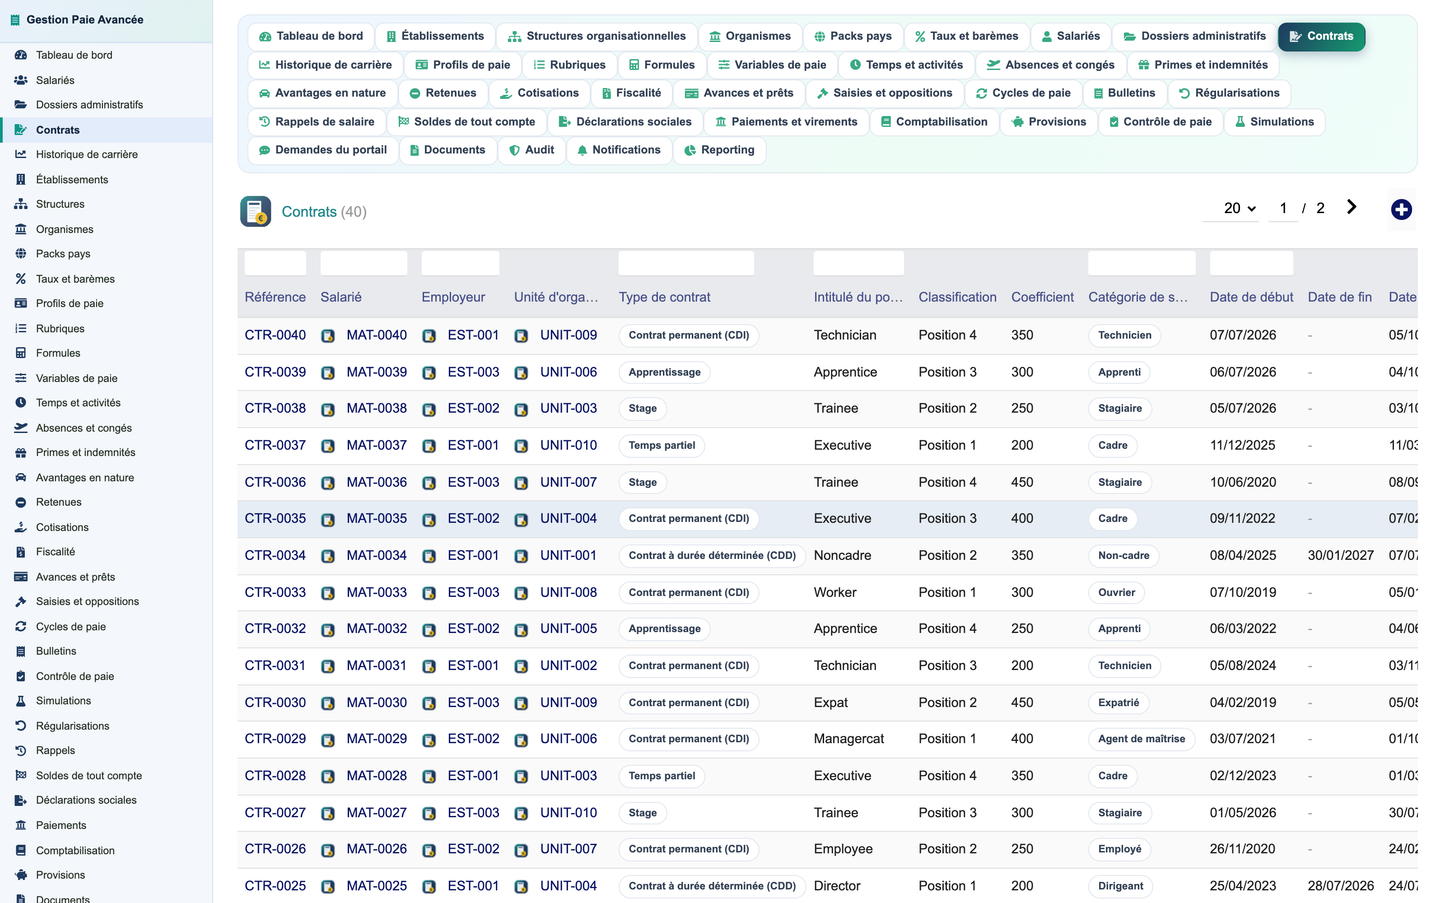Go to next page of contracts
Image resolution: width=1445 pixels, height=903 pixels.
[x=1351, y=207]
